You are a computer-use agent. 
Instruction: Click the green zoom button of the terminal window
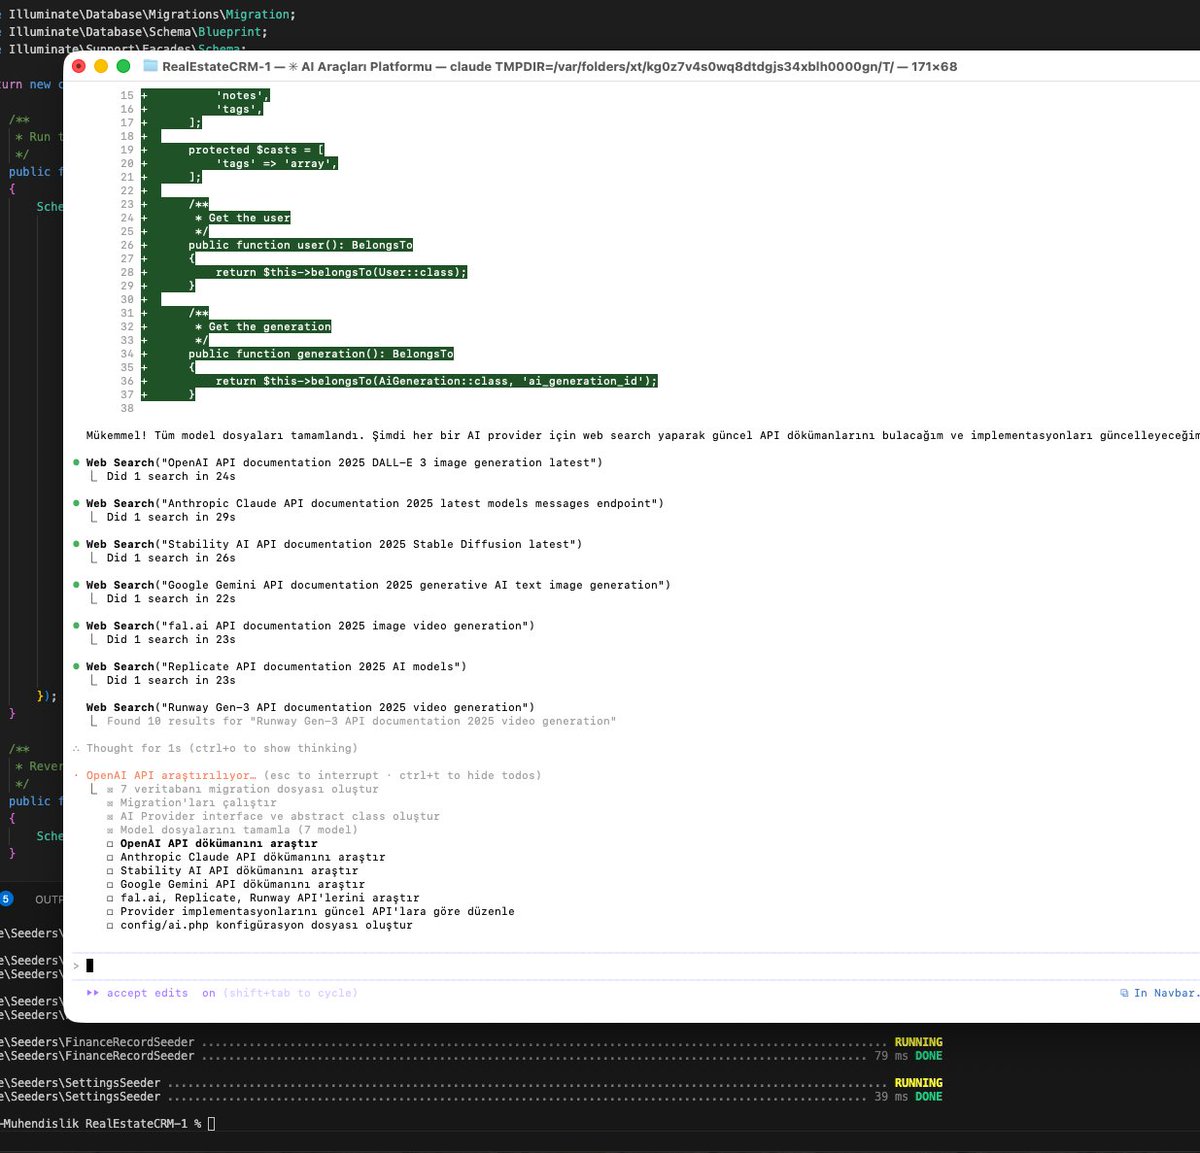coord(123,66)
